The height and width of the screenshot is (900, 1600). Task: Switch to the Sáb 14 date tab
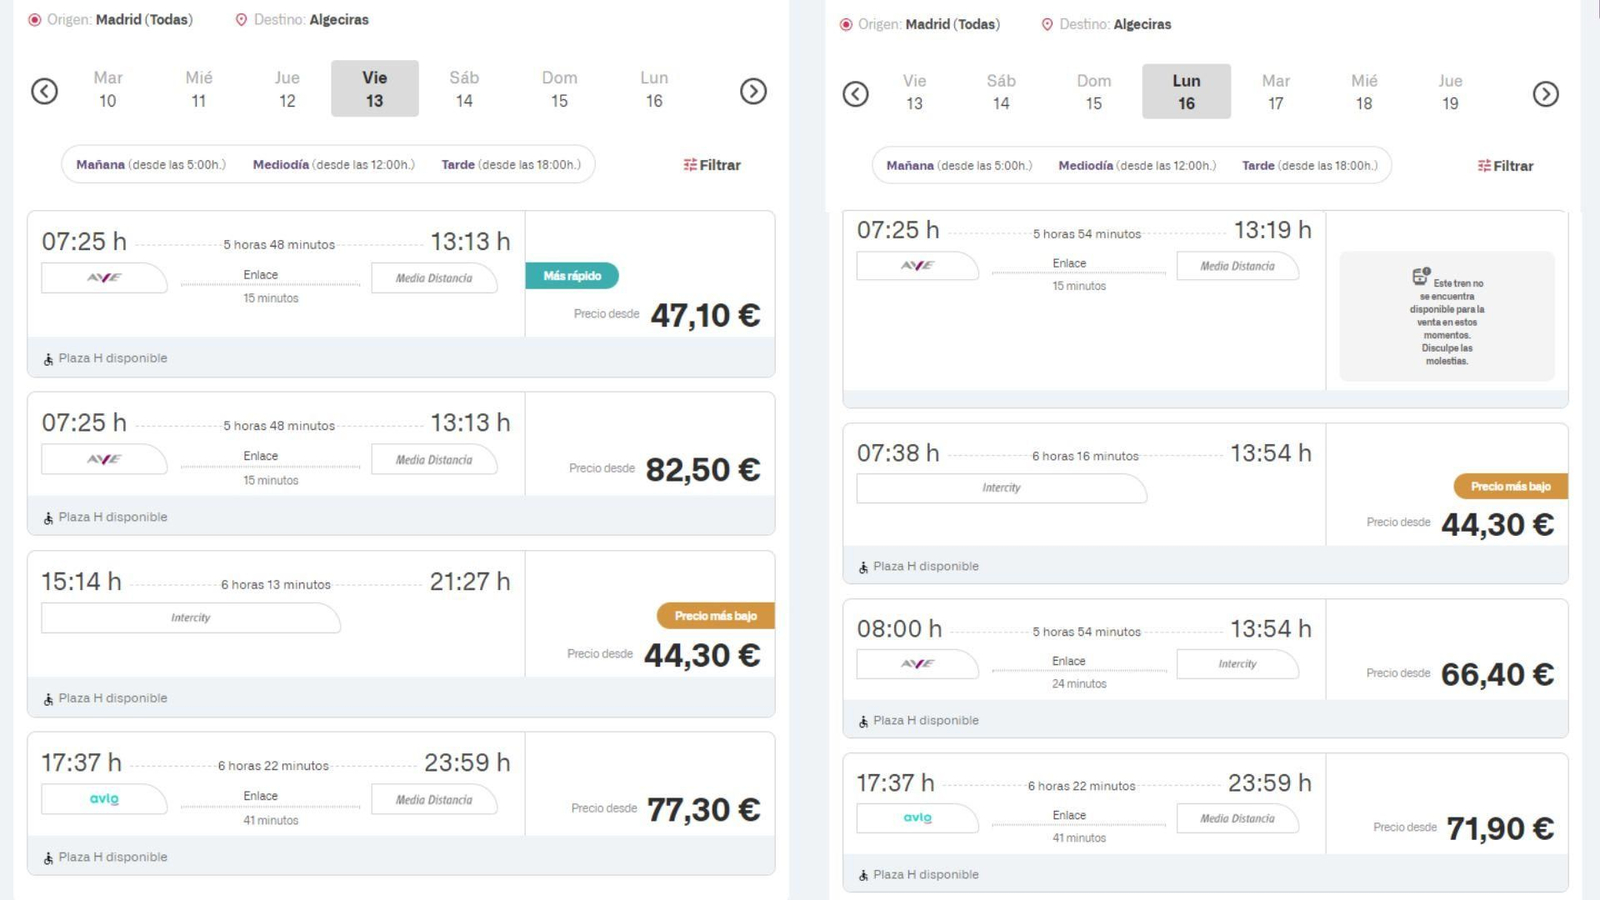[462, 89]
